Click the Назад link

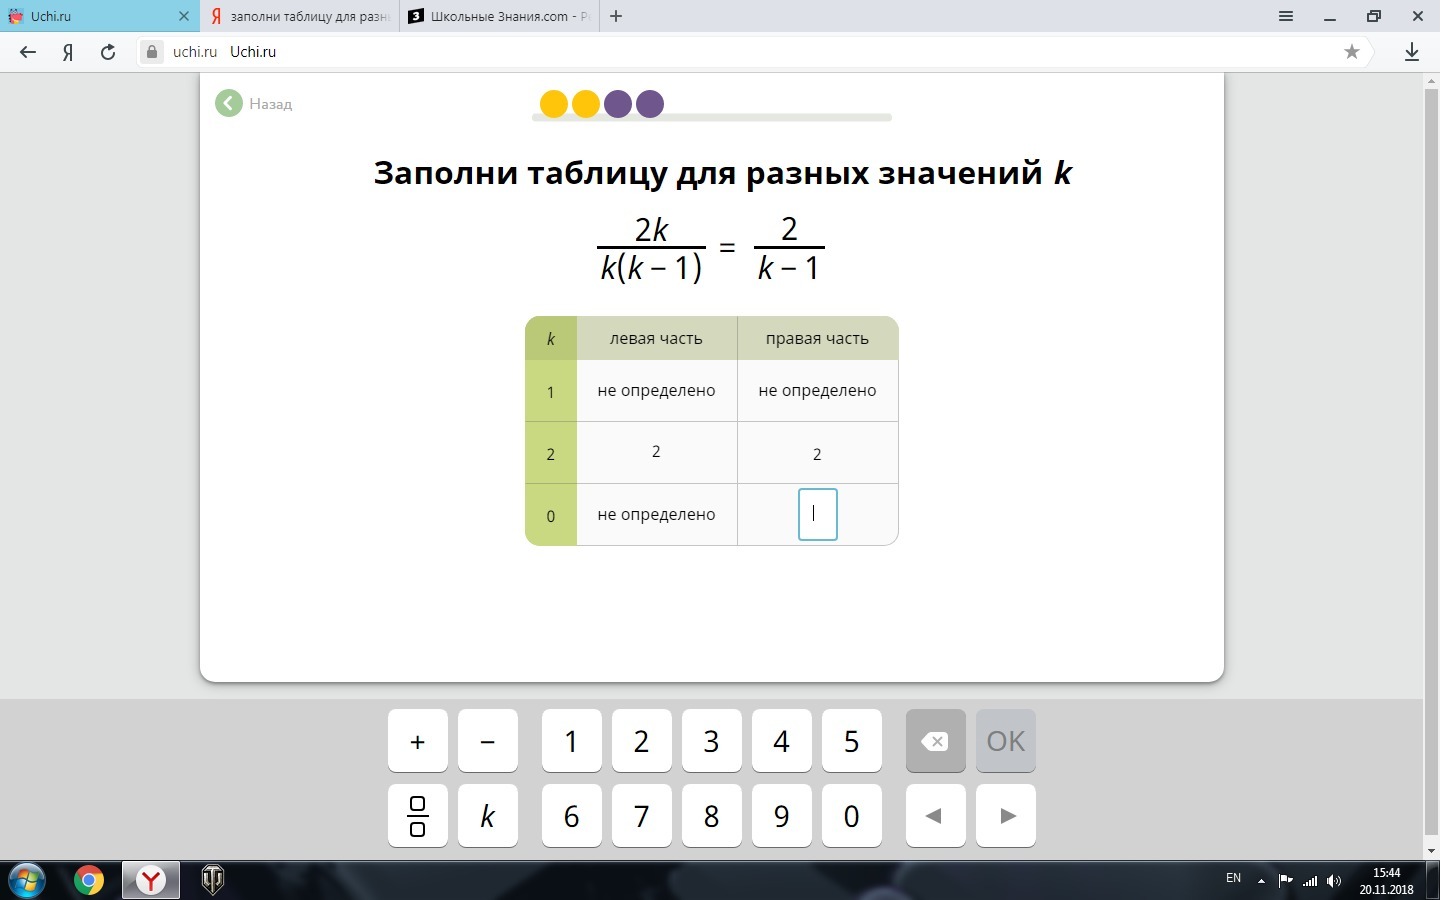click(x=270, y=104)
